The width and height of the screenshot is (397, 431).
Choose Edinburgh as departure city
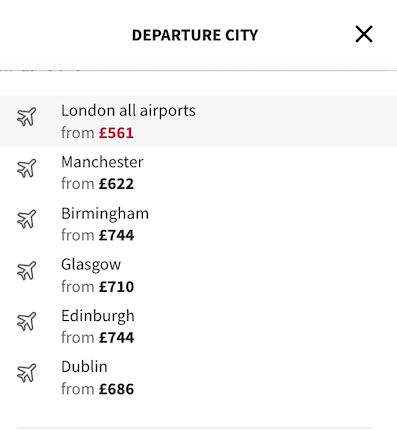click(198, 326)
